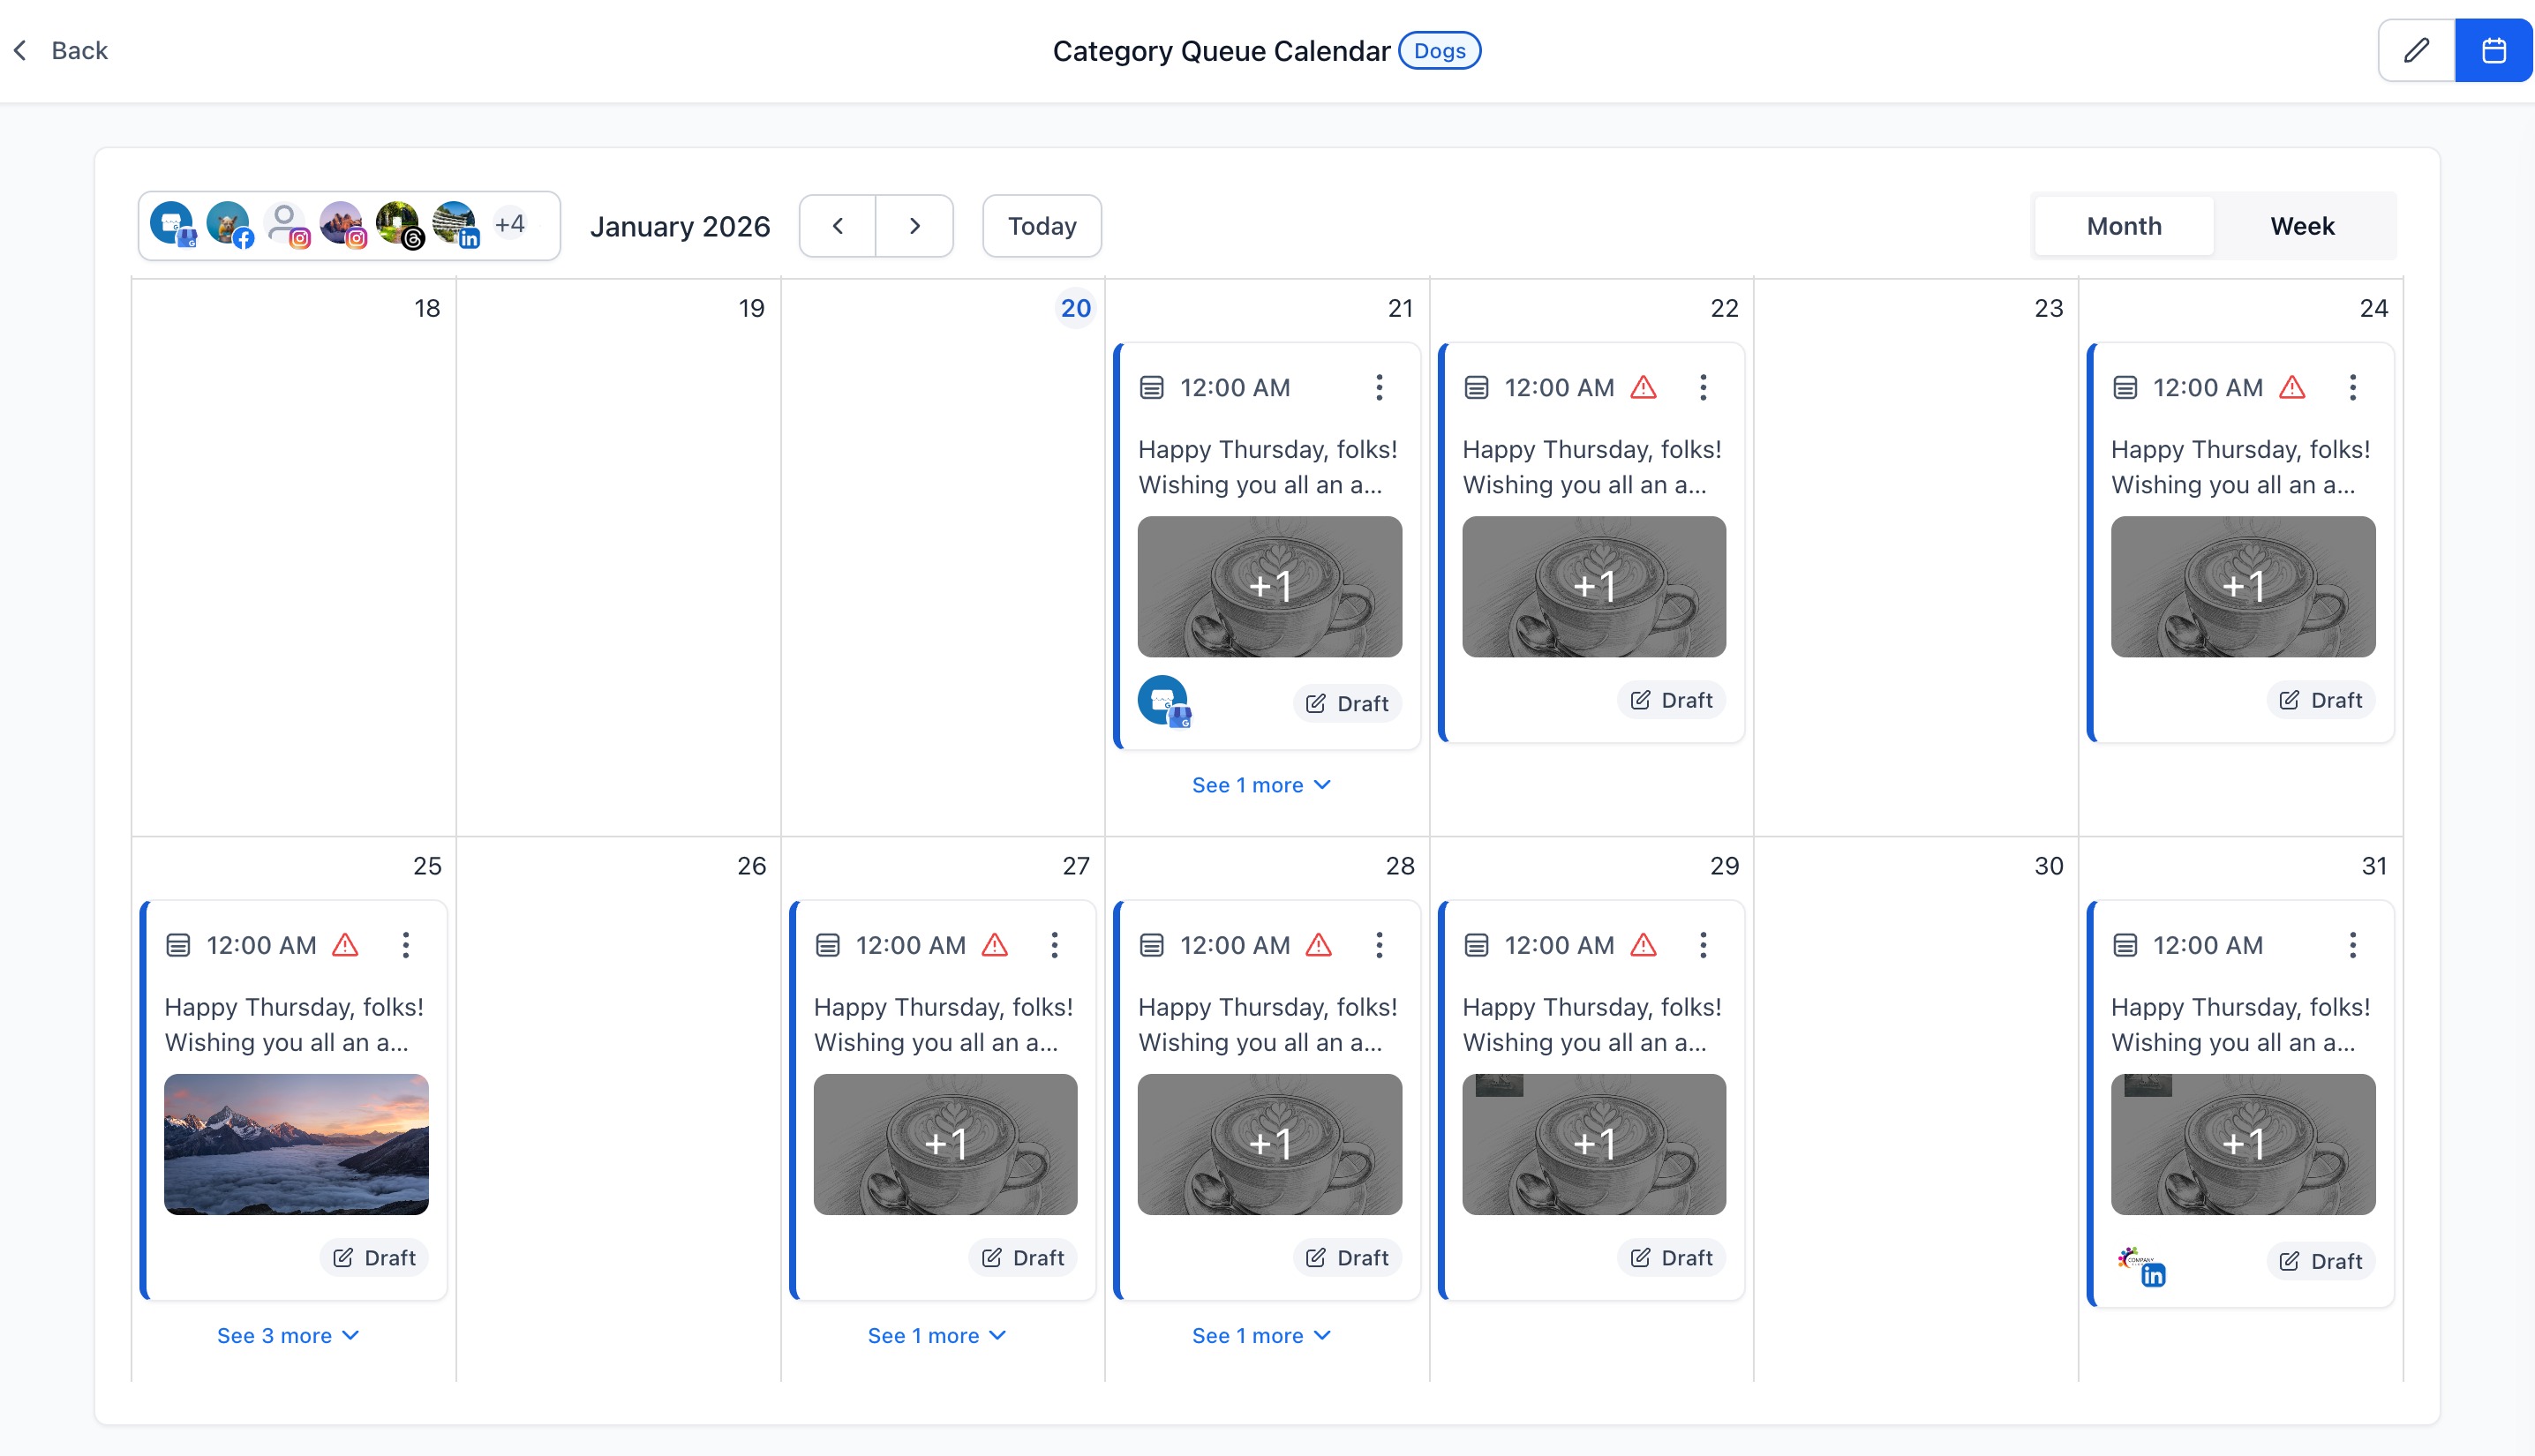Click the pencil edit icon in header
The image size is (2535, 1456).
pos(2416,50)
